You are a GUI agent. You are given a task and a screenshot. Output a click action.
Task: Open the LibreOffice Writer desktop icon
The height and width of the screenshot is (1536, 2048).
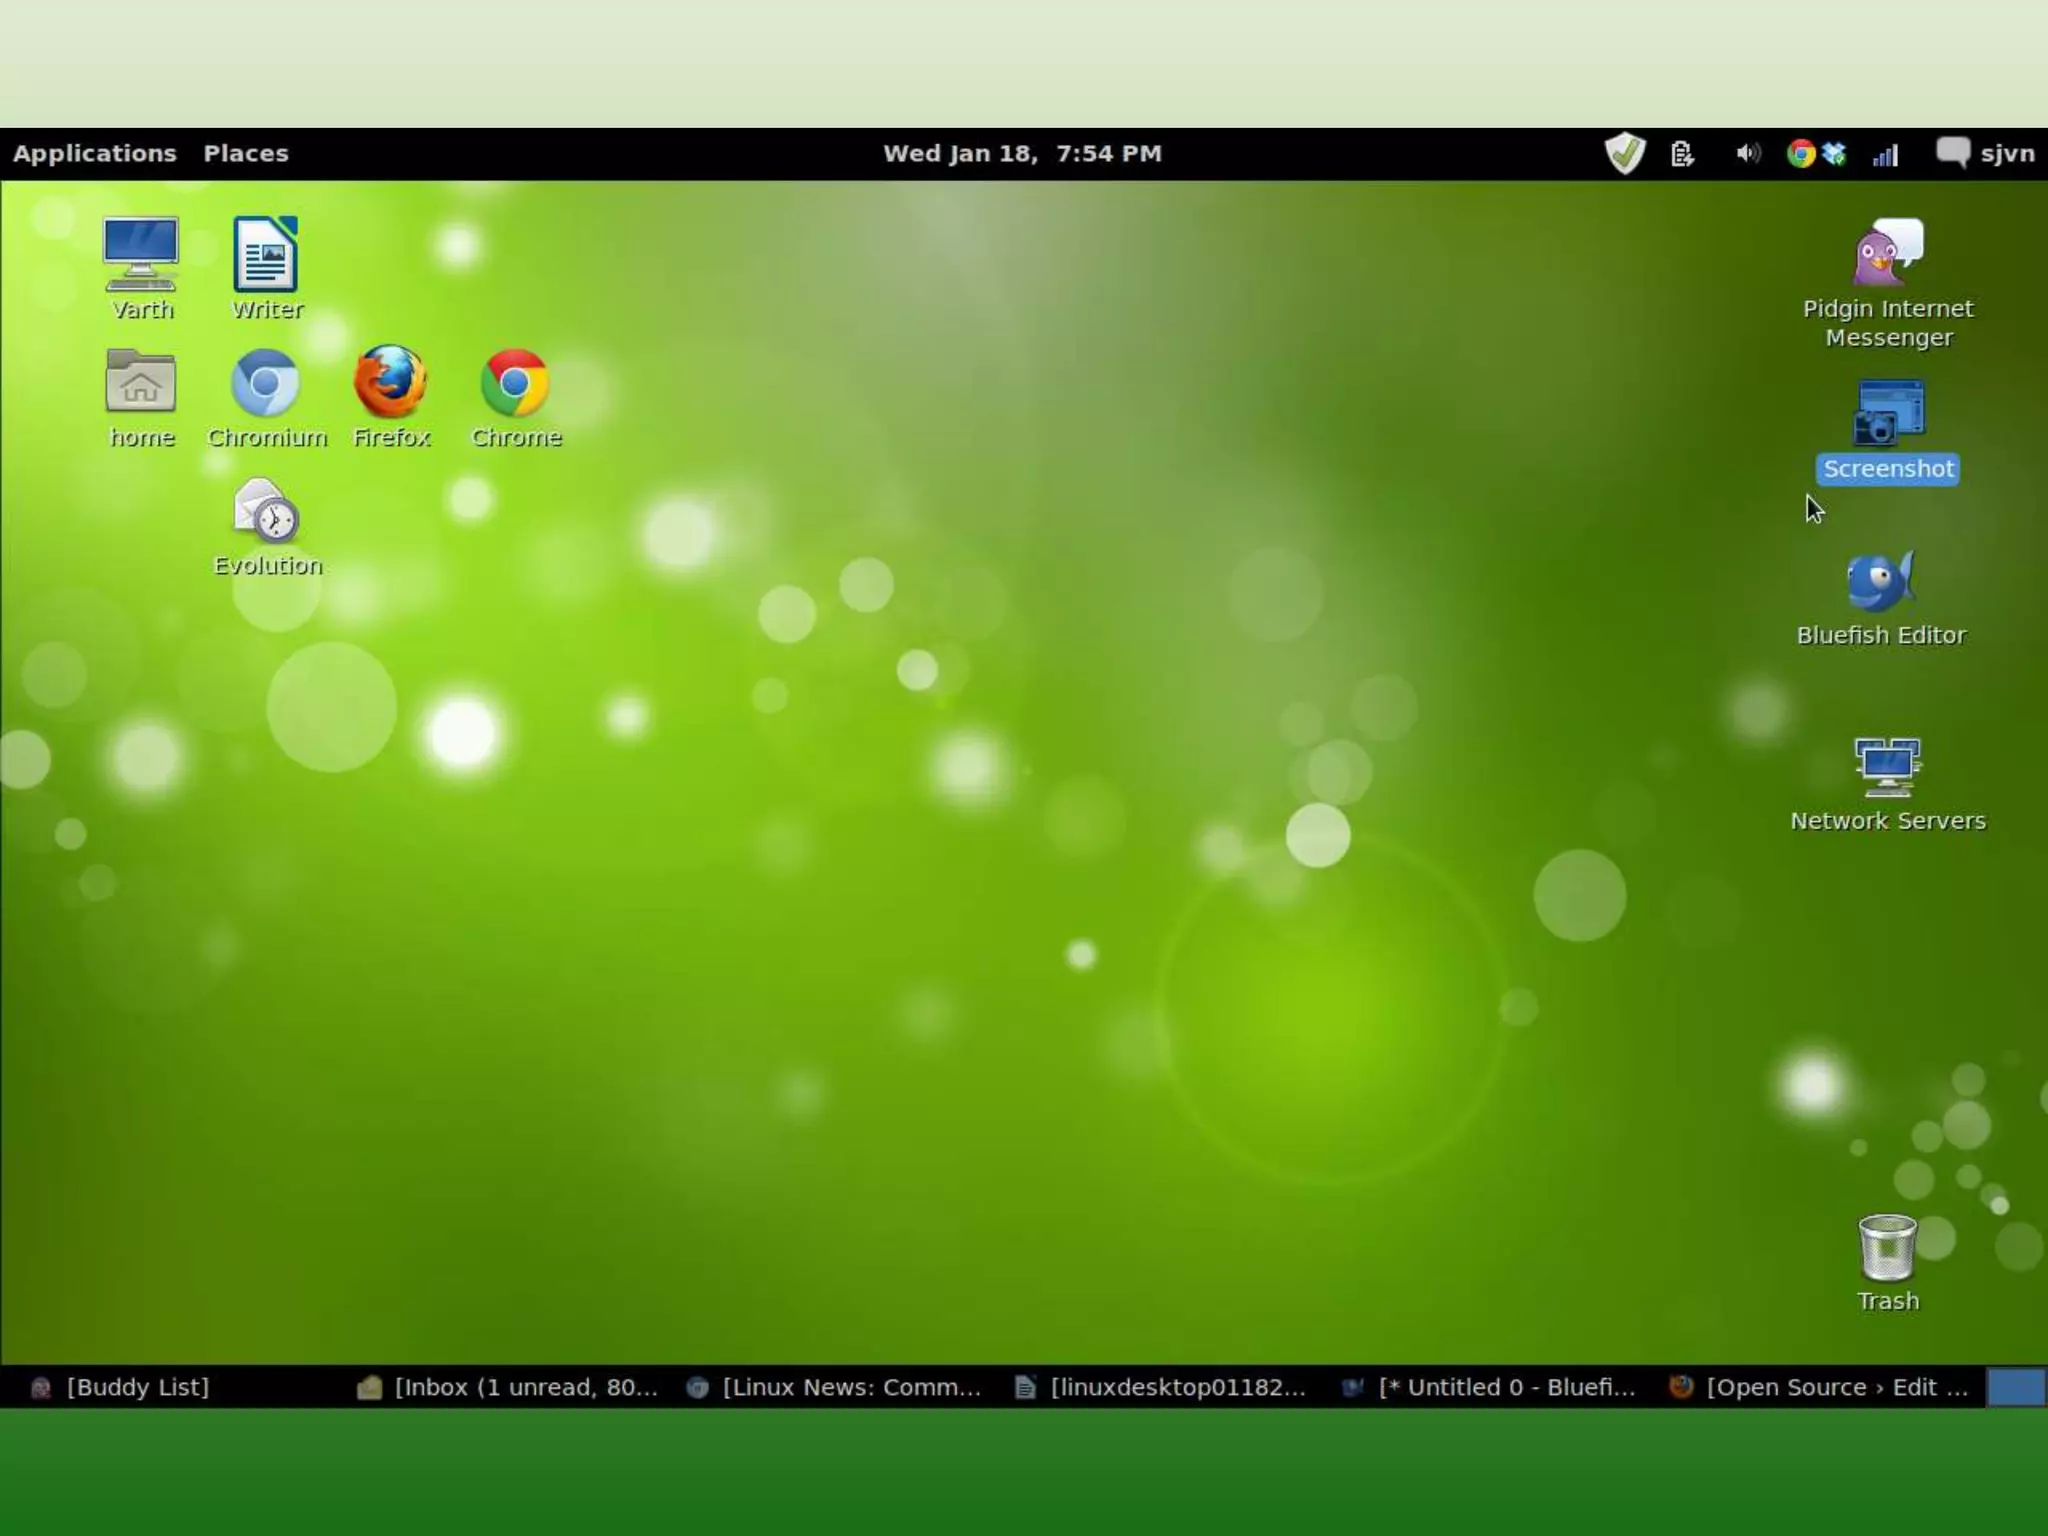coord(265,255)
